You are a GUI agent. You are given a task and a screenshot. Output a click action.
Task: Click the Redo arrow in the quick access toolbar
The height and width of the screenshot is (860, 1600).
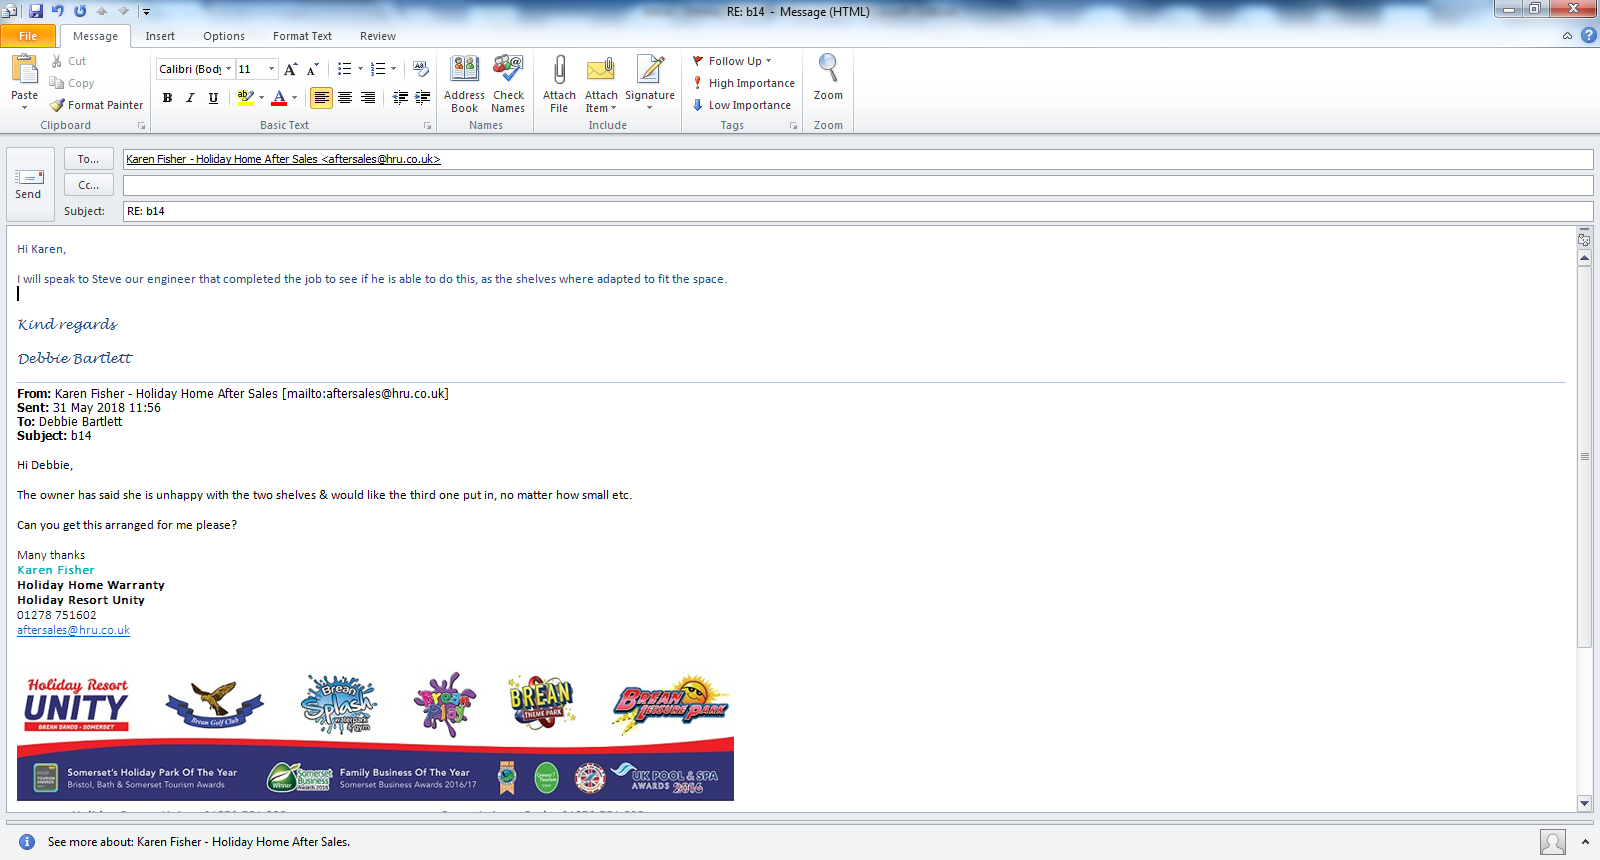pos(80,11)
